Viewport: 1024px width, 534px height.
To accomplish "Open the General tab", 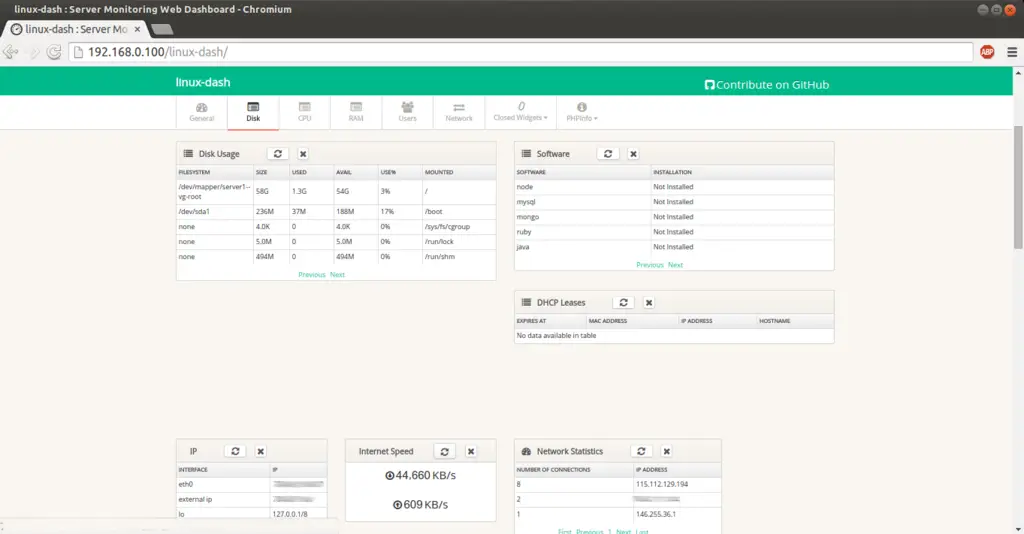I will 202,112.
